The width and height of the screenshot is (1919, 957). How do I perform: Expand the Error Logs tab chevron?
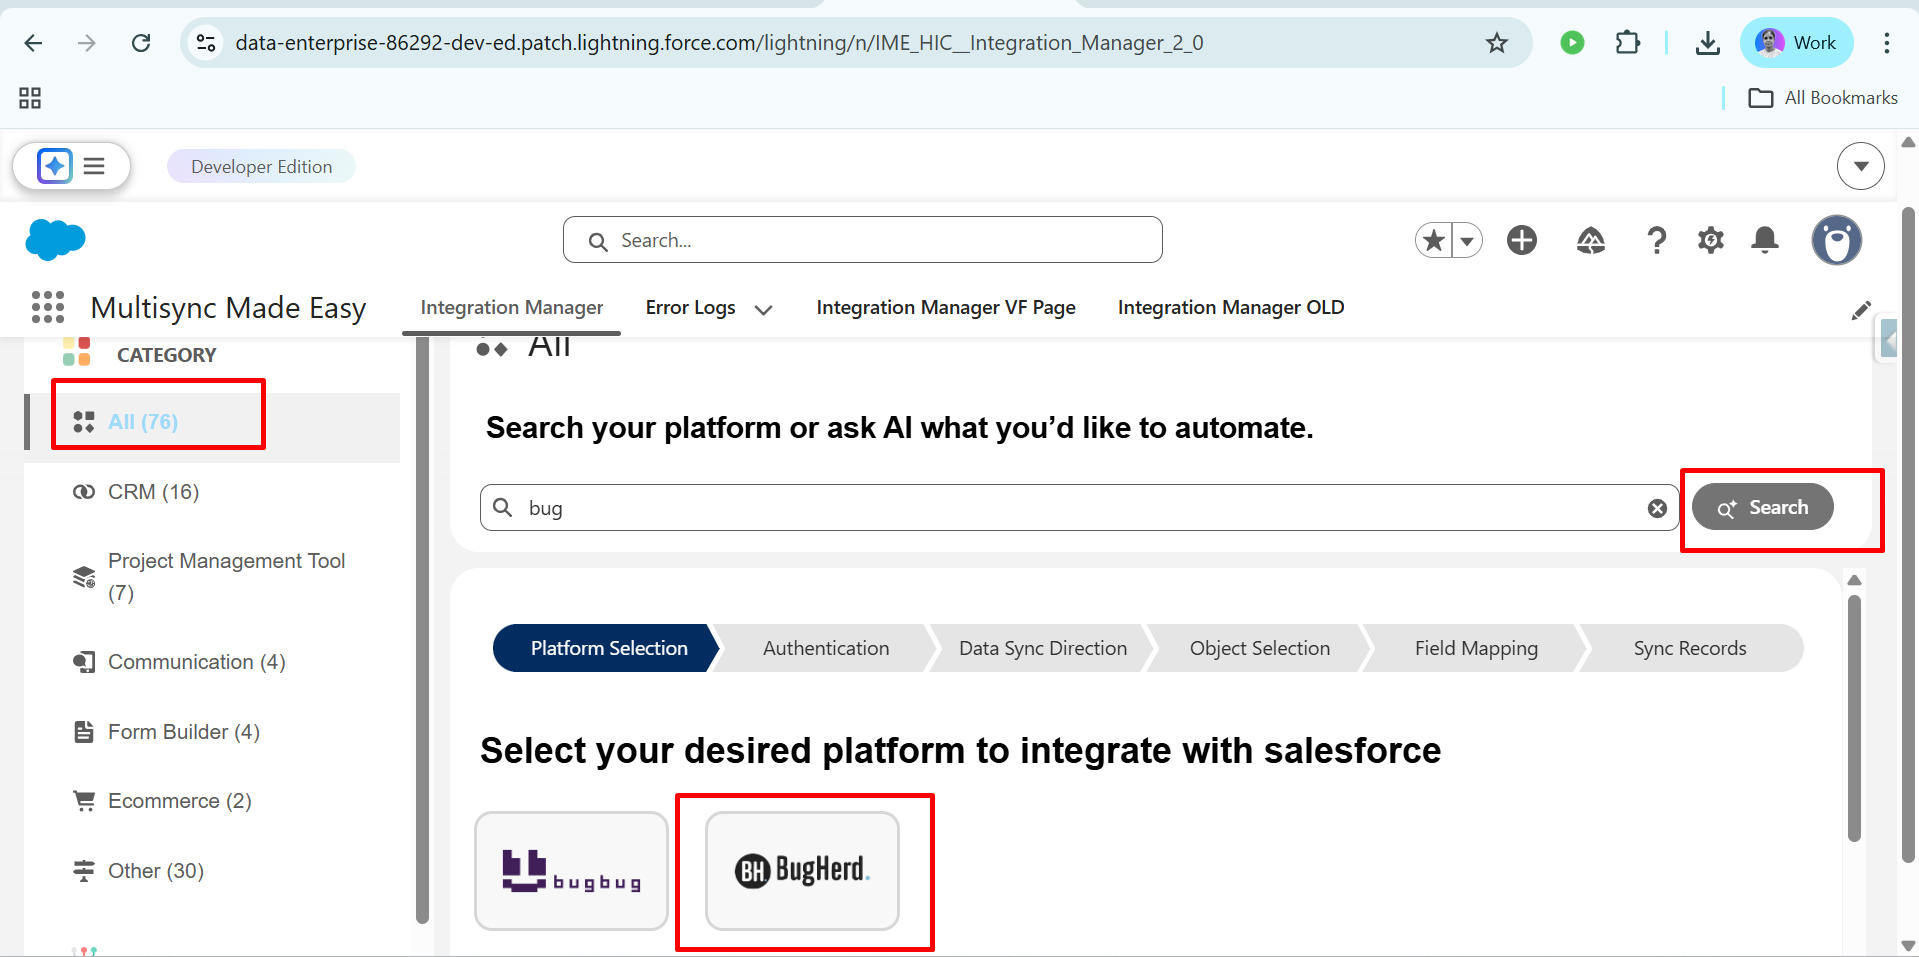pyautogui.click(x=764, y=309)
